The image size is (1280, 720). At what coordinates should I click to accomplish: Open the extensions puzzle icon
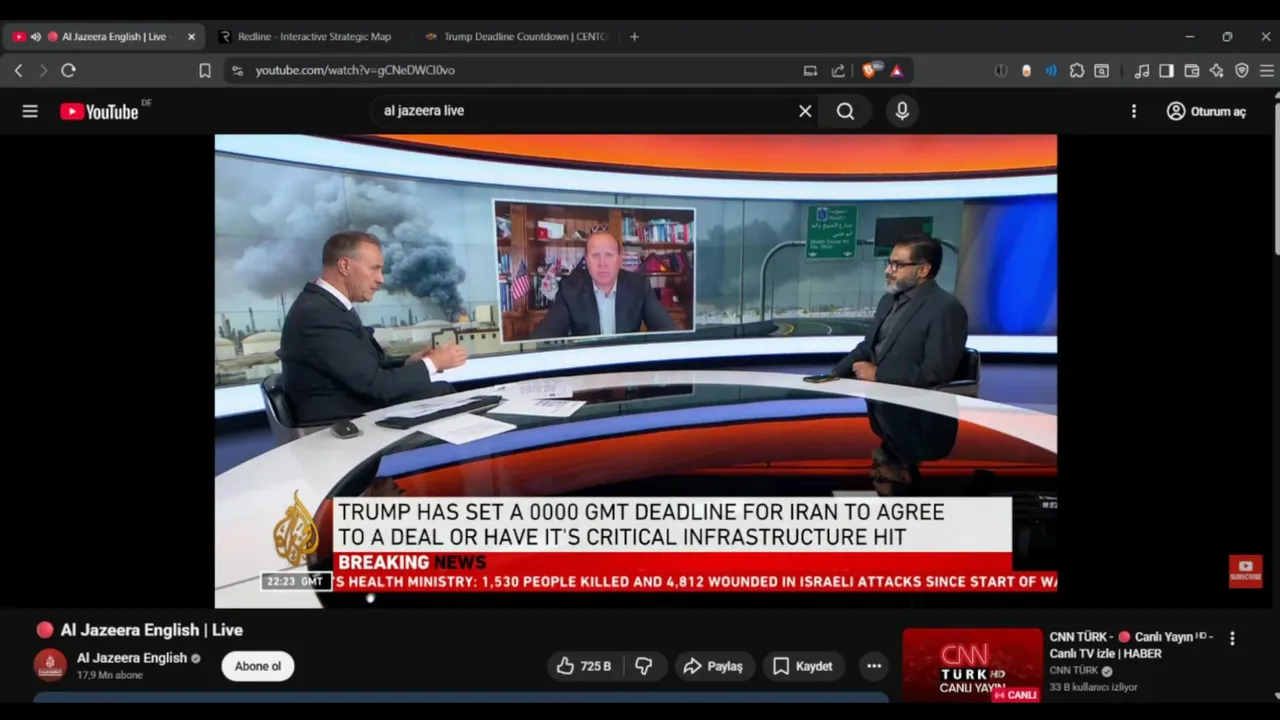point(1077,70)
